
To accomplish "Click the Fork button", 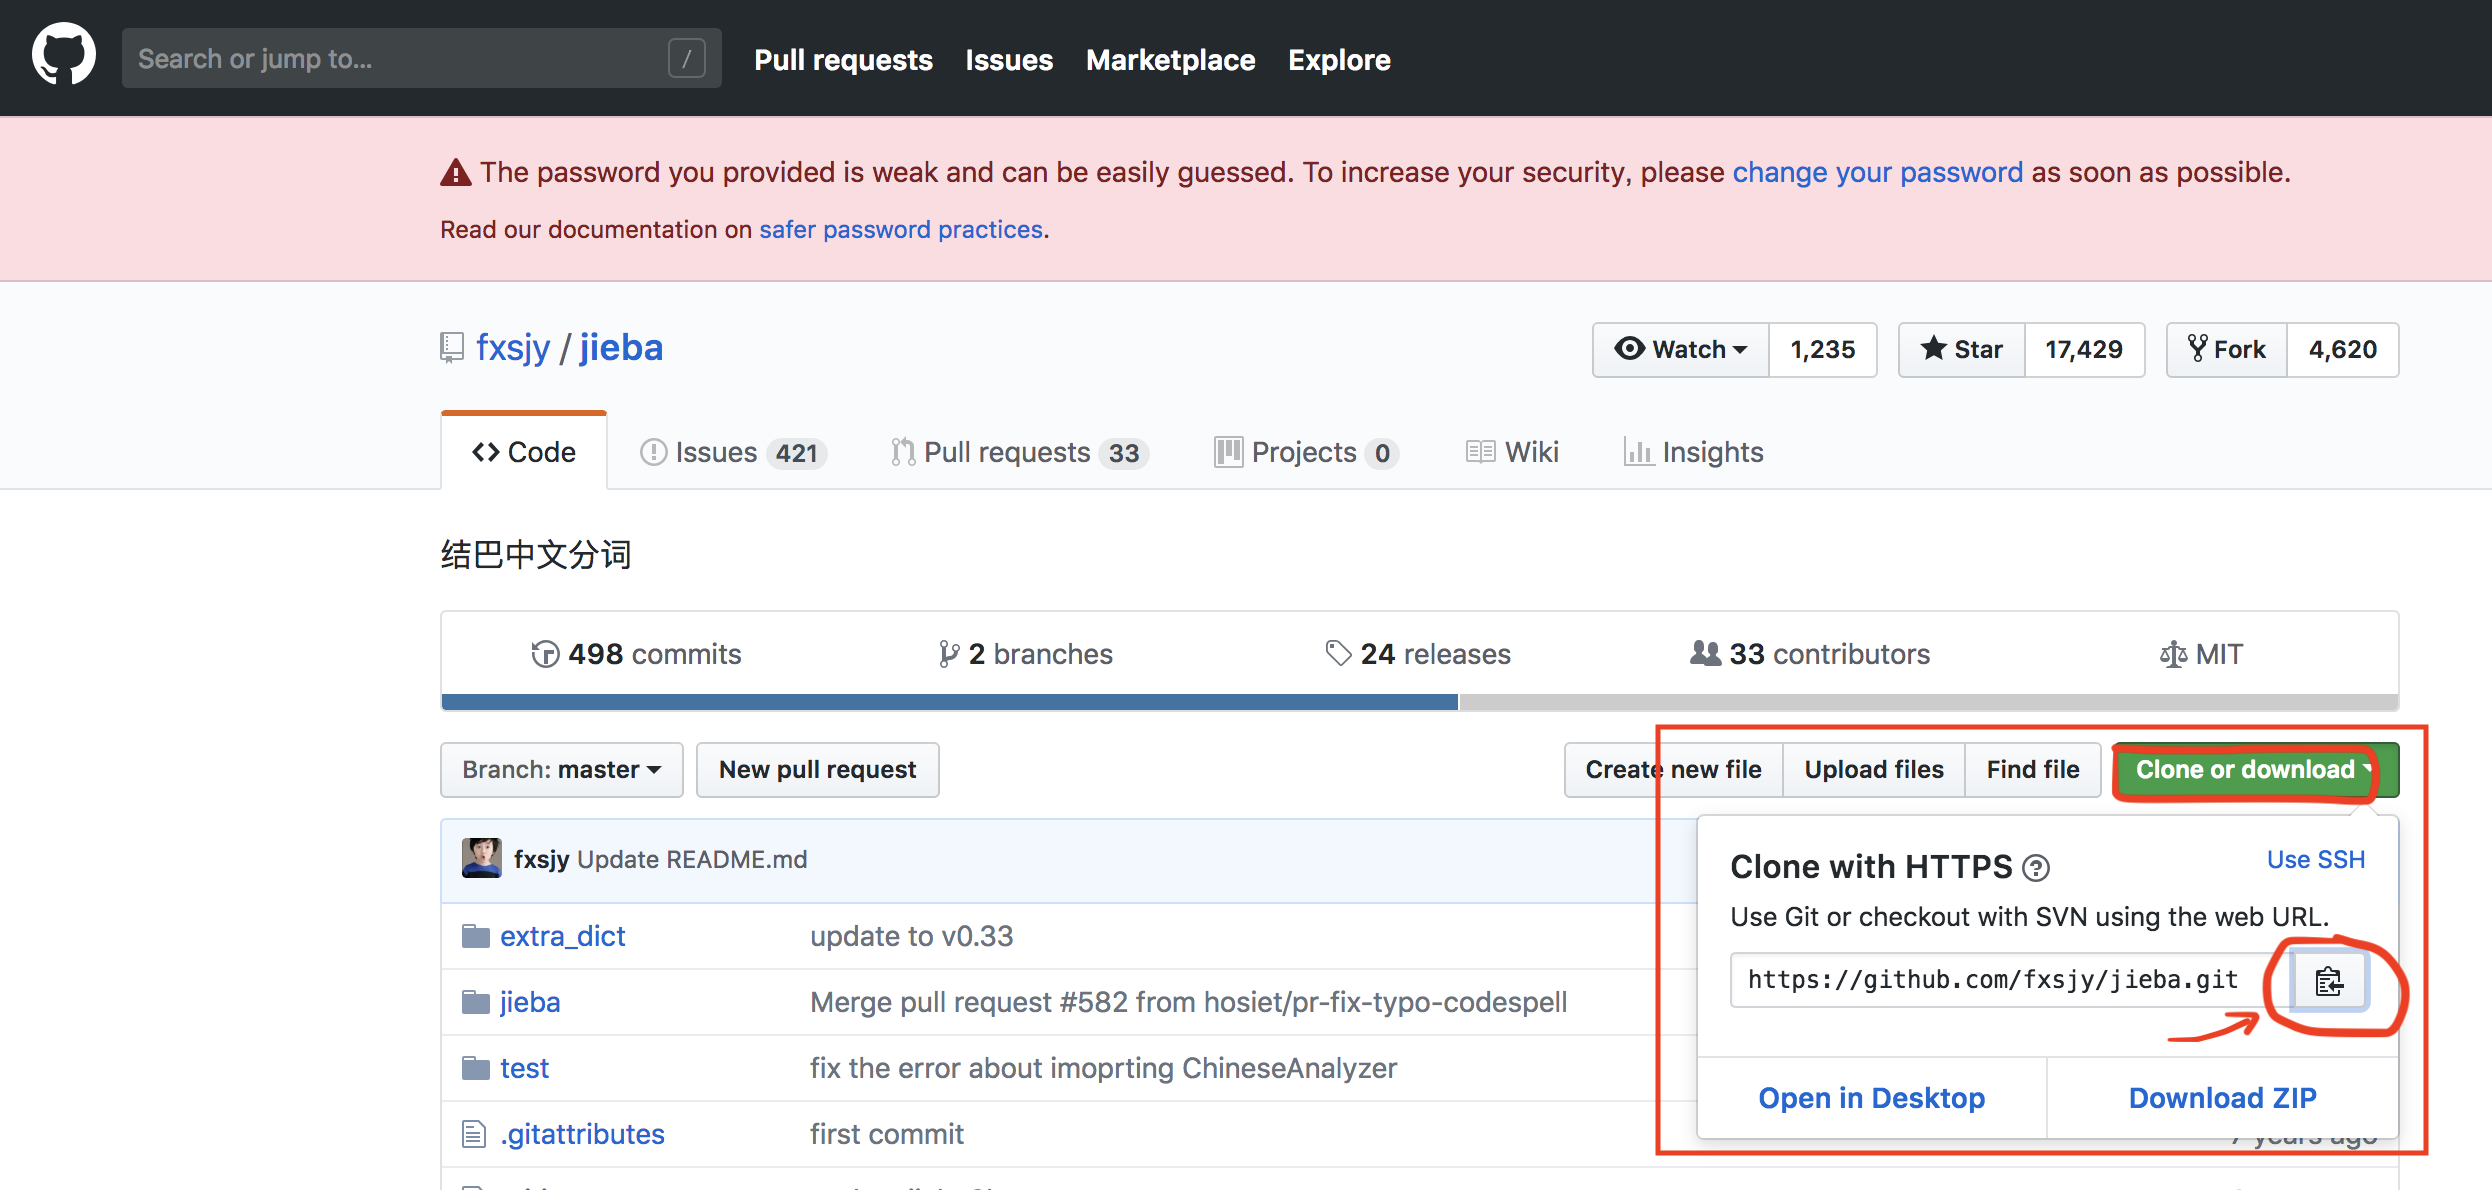I will (2226, 349).
